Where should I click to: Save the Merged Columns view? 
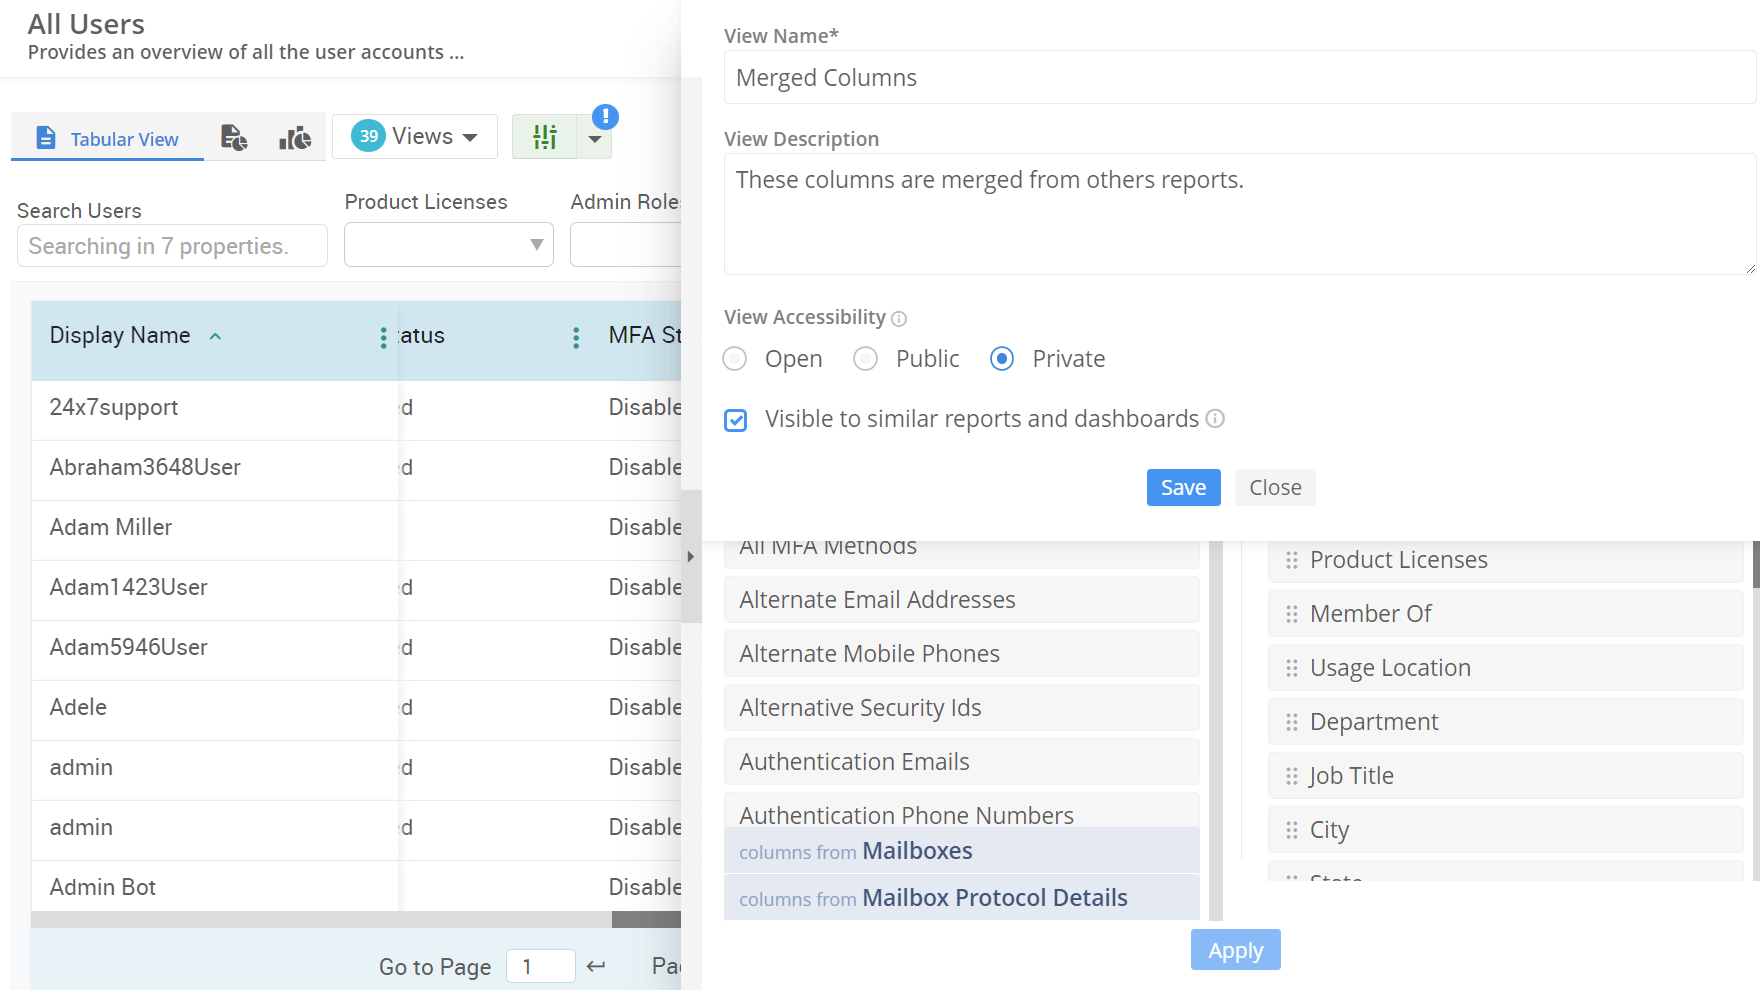(1183, 487)
